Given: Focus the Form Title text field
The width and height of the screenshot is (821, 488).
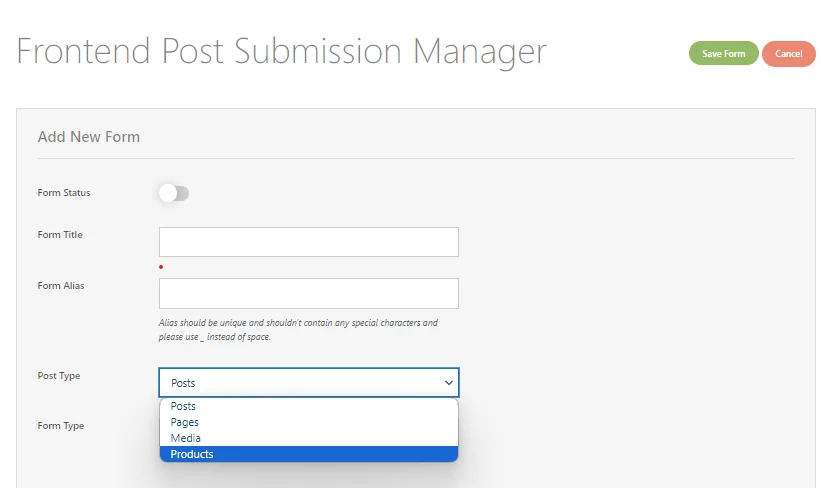Looking at the screenshot, I should (308, 242).
